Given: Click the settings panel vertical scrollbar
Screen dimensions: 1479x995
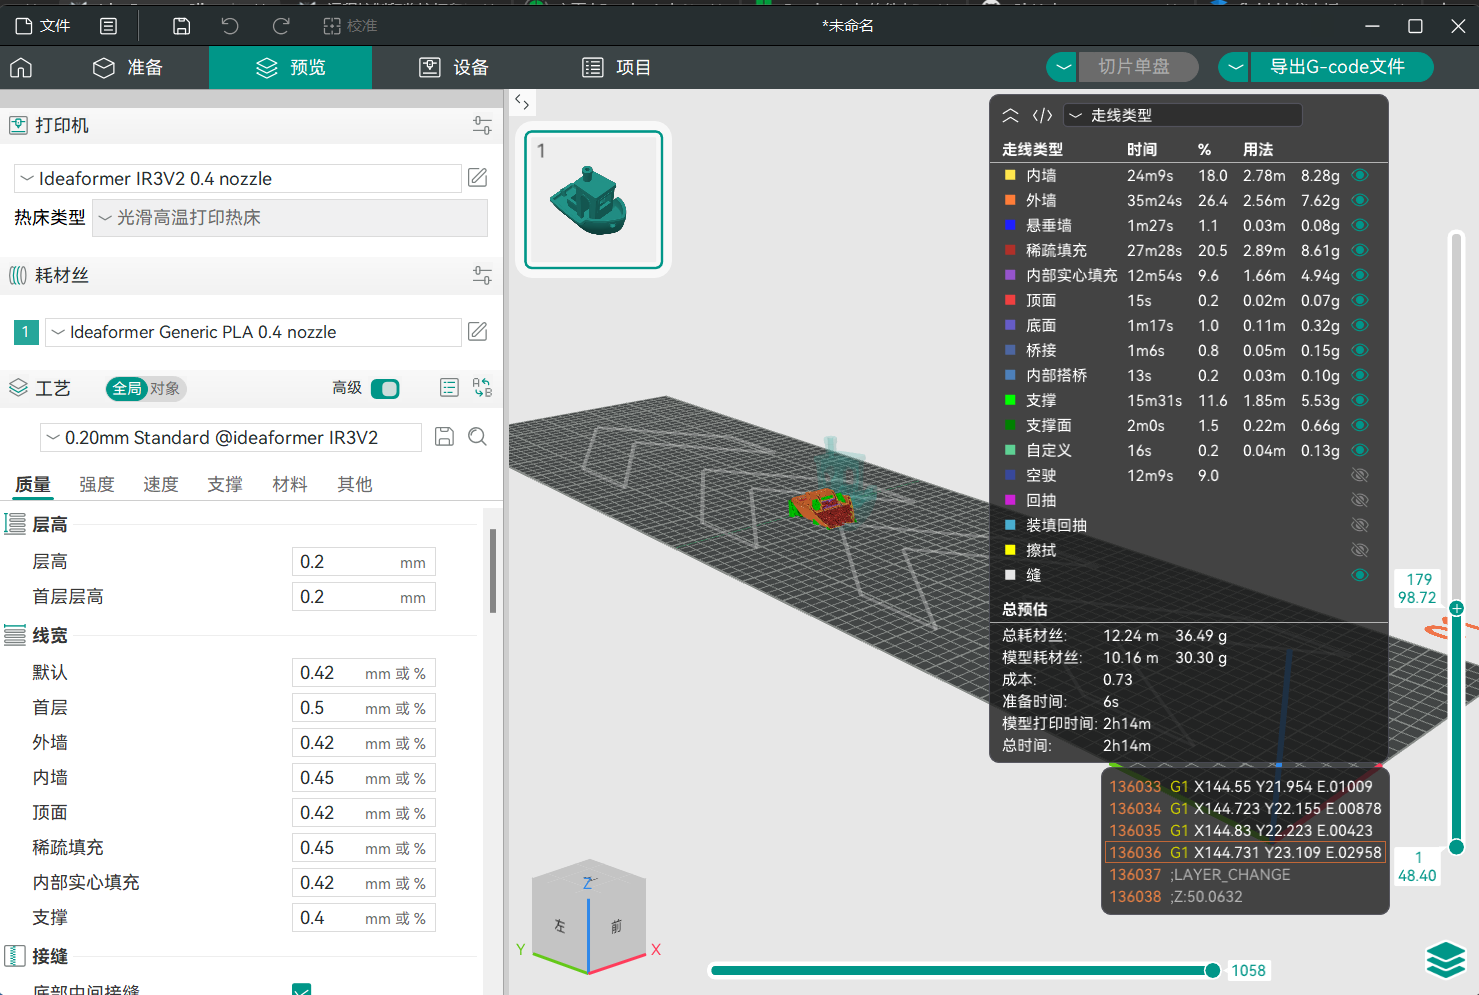Looking at the screenshot, I should pos(493,570).
